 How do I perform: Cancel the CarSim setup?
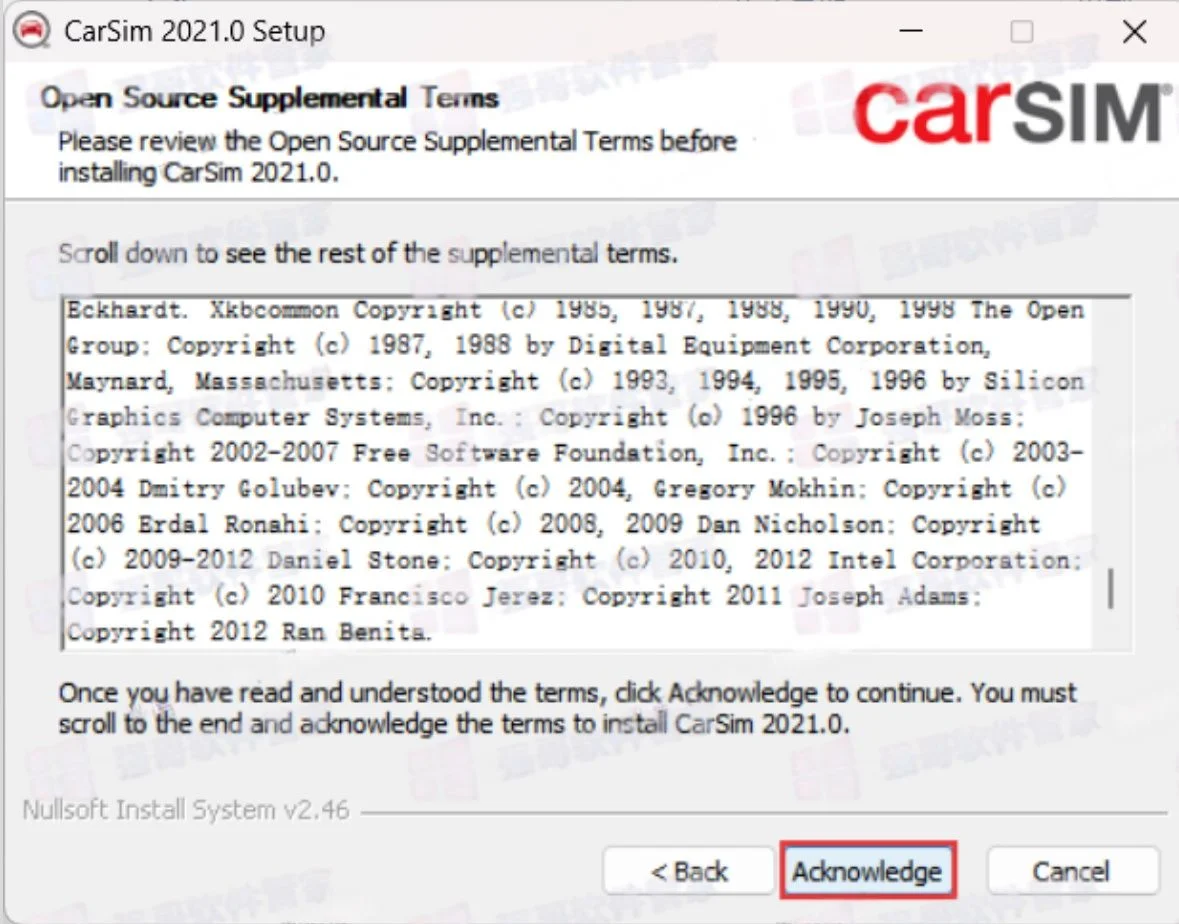[x=1071, y=871]
